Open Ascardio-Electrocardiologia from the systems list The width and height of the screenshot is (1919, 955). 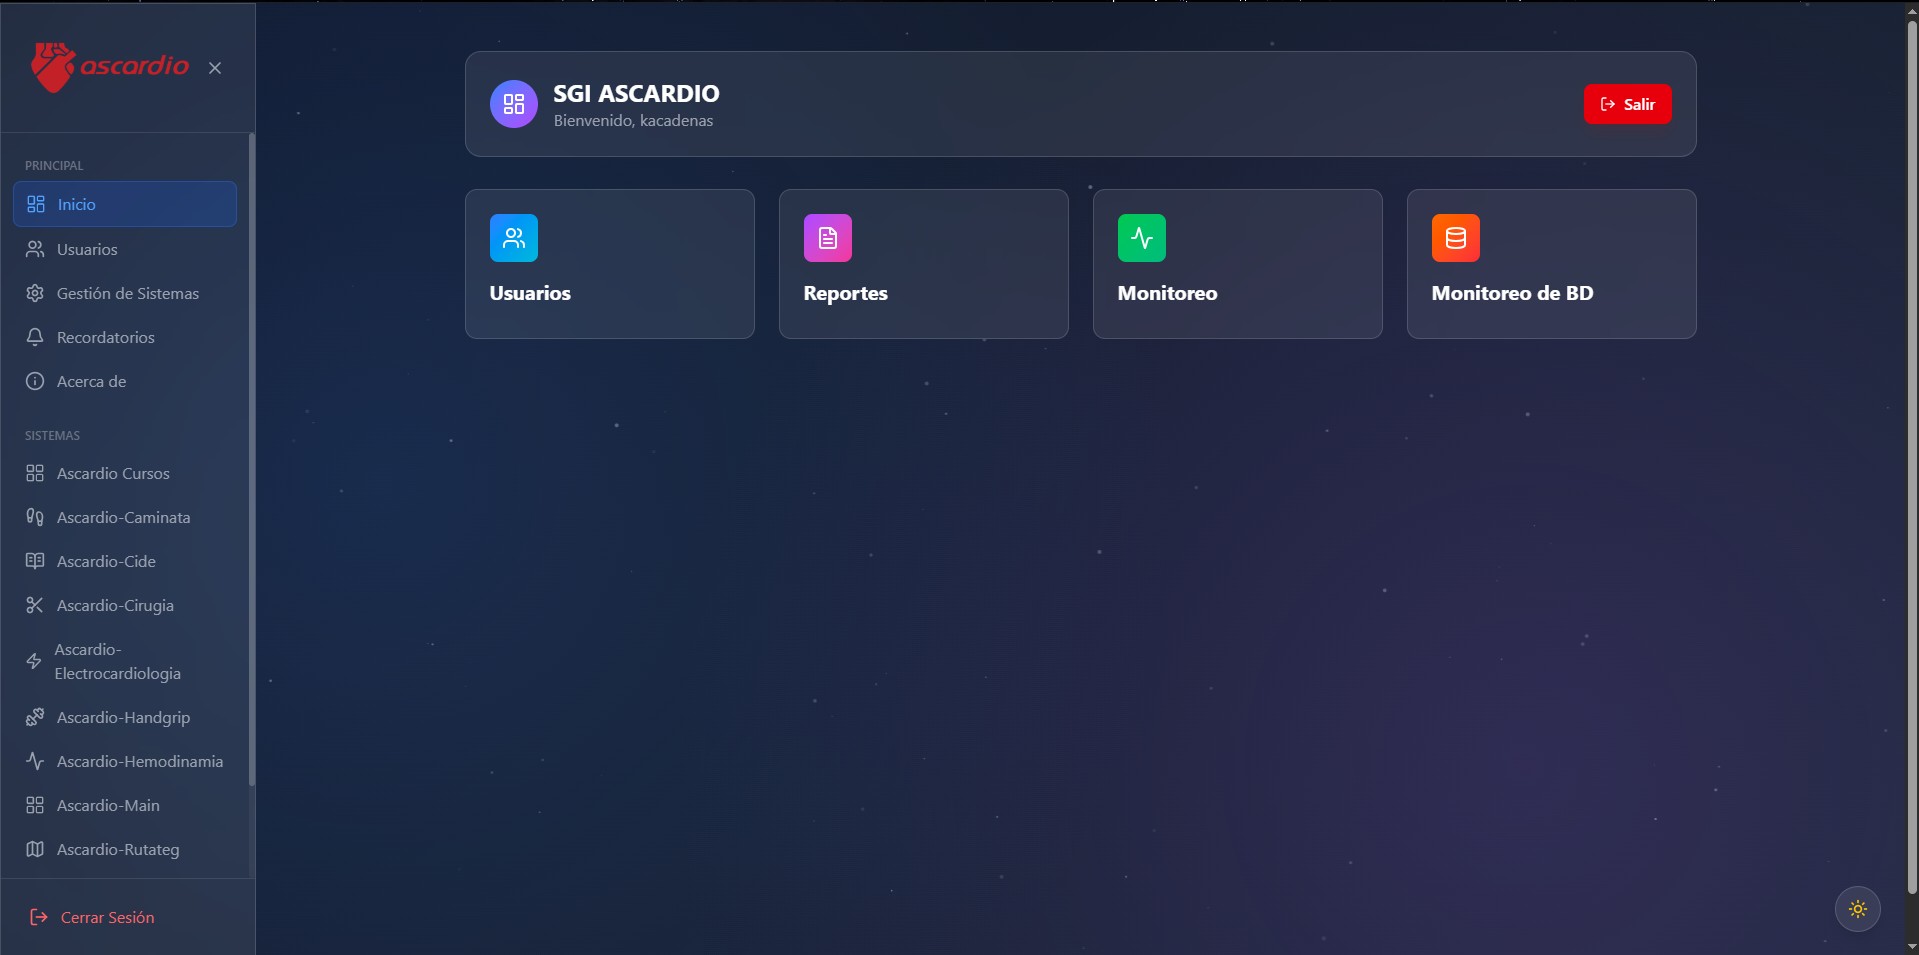[125, 661]
